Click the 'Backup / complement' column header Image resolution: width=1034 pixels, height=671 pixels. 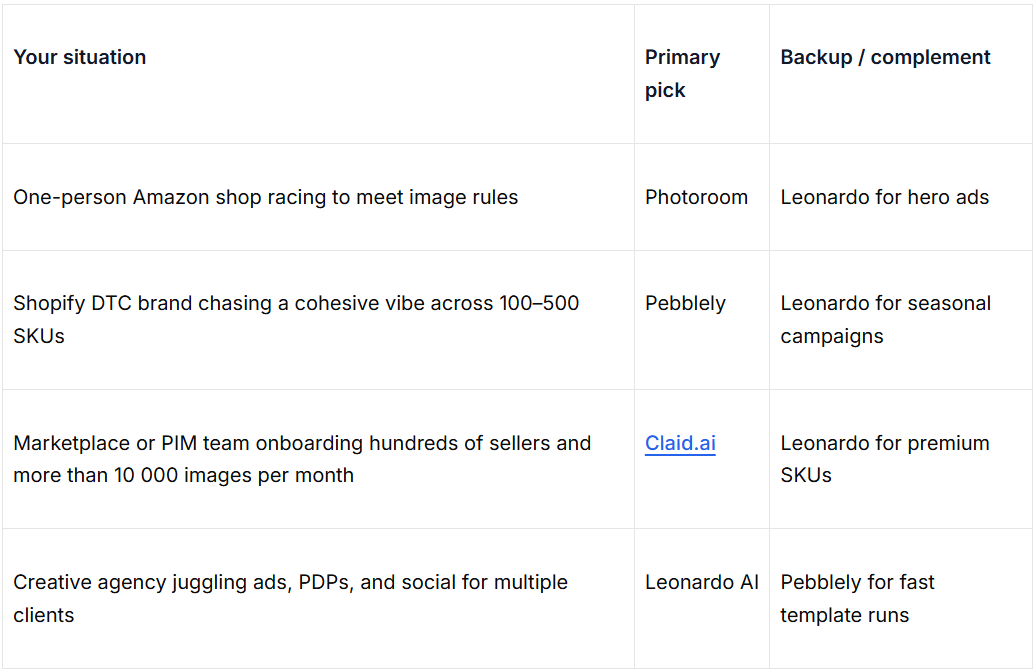click(885, 57)
